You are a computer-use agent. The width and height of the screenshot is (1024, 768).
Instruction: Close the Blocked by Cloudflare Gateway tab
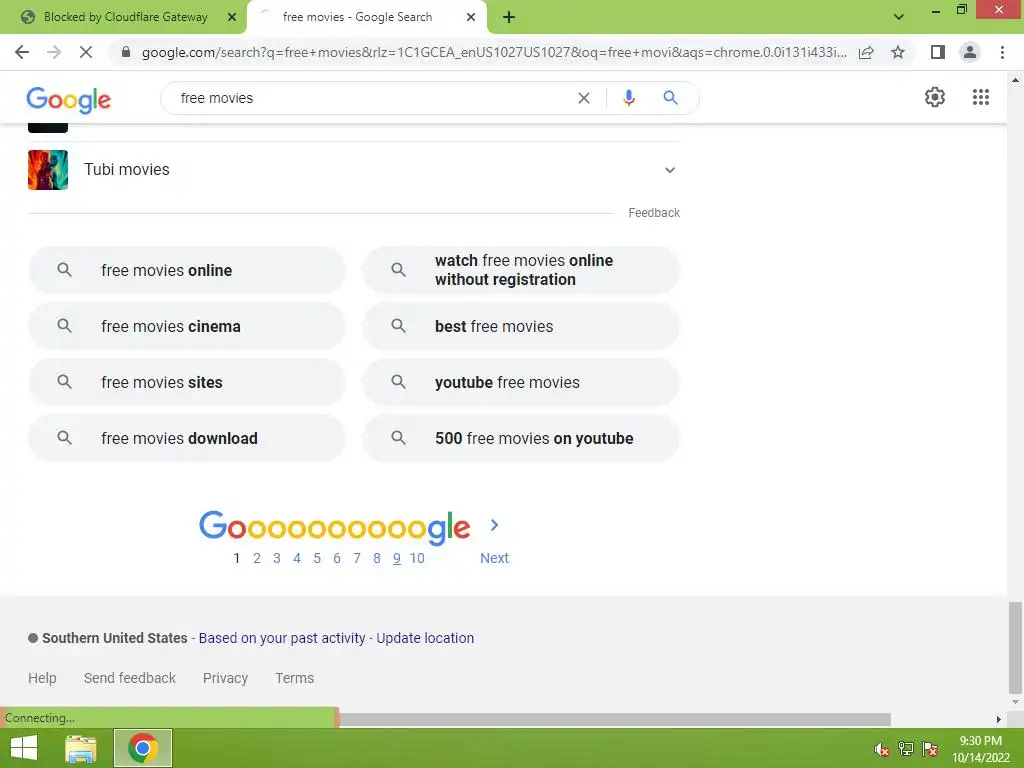coord(232,17)
